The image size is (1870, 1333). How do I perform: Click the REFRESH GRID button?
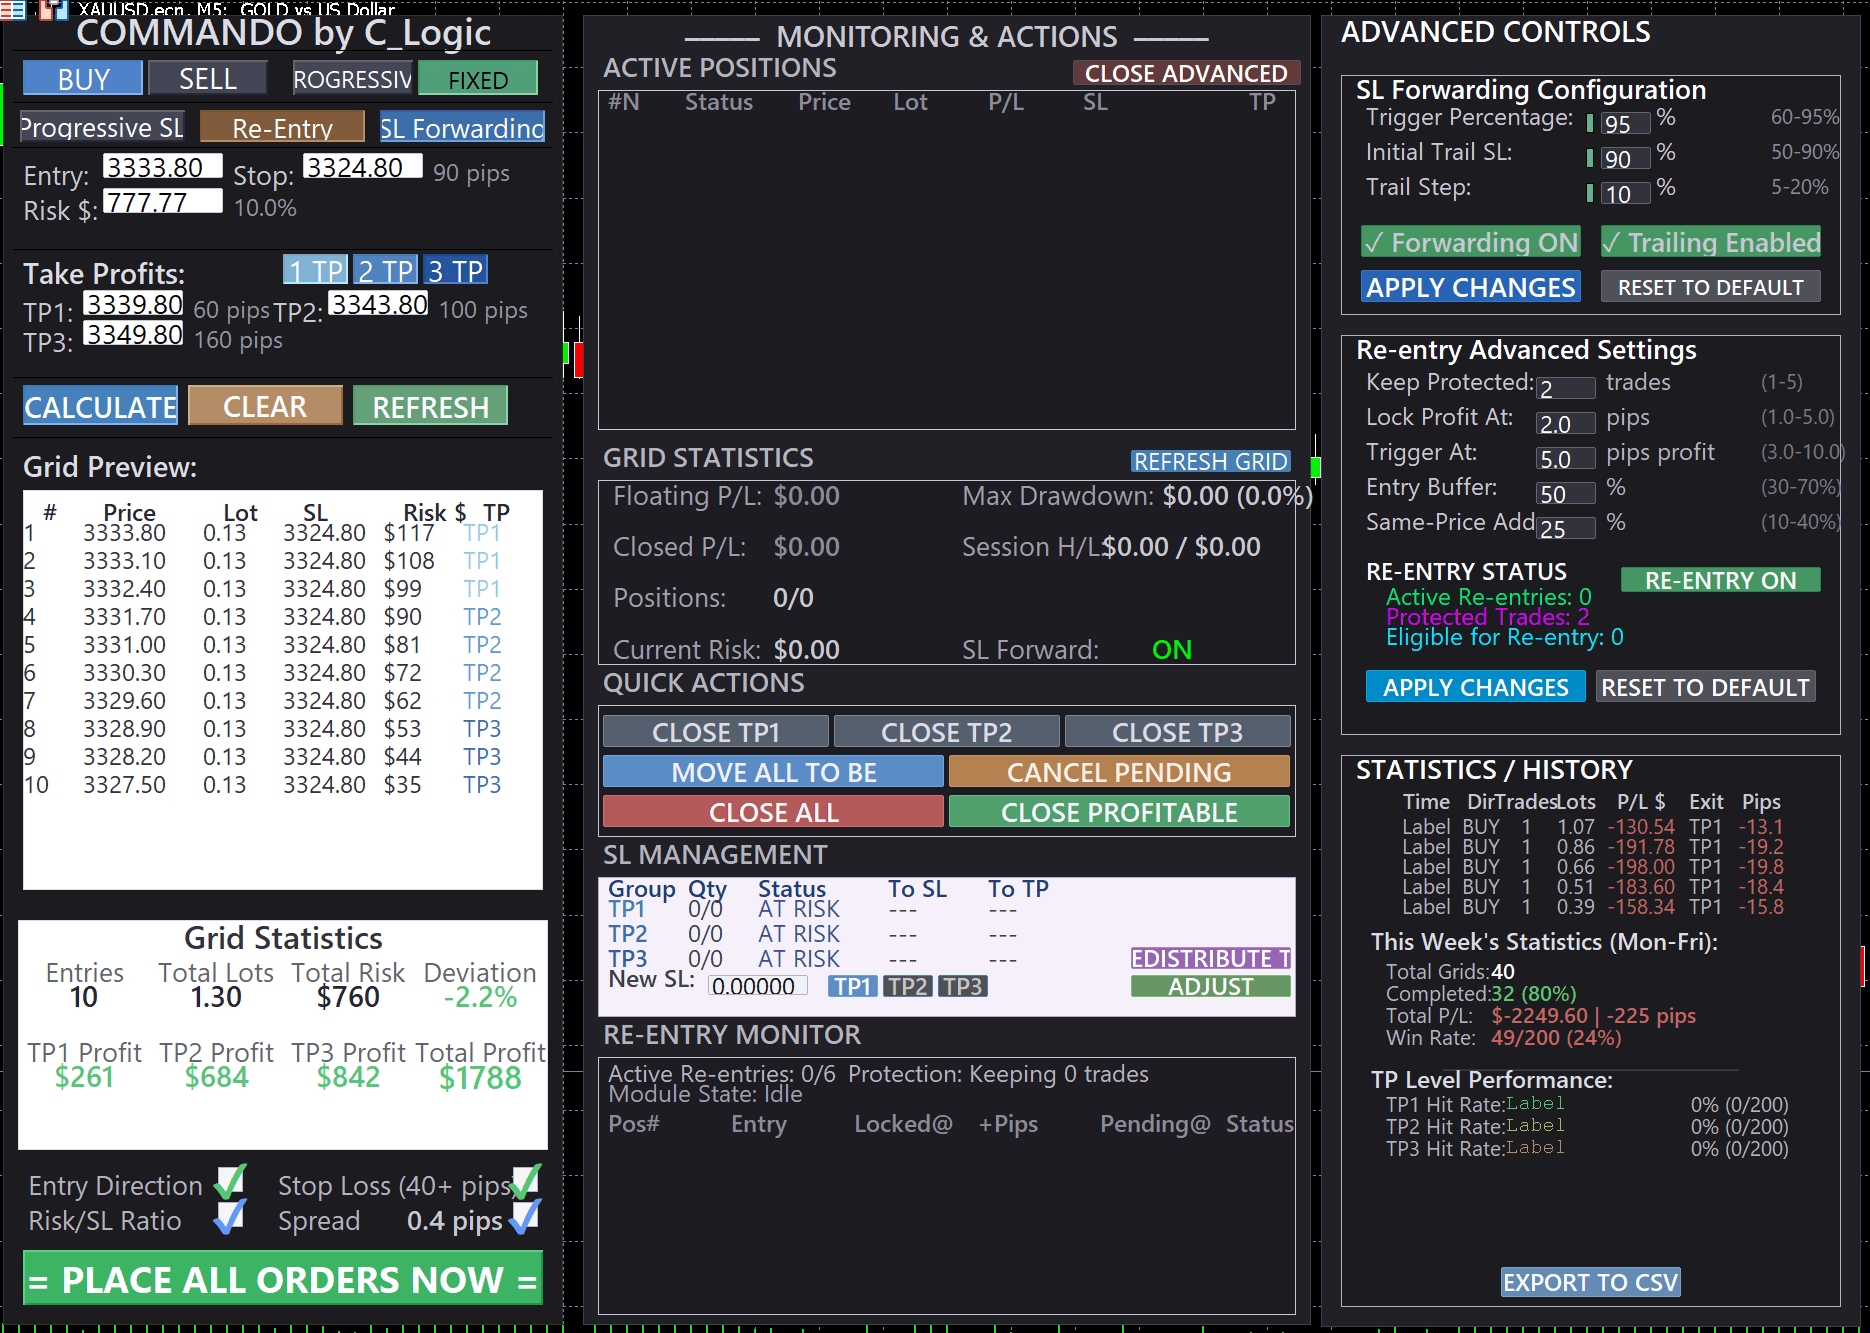coord(1210,461)
